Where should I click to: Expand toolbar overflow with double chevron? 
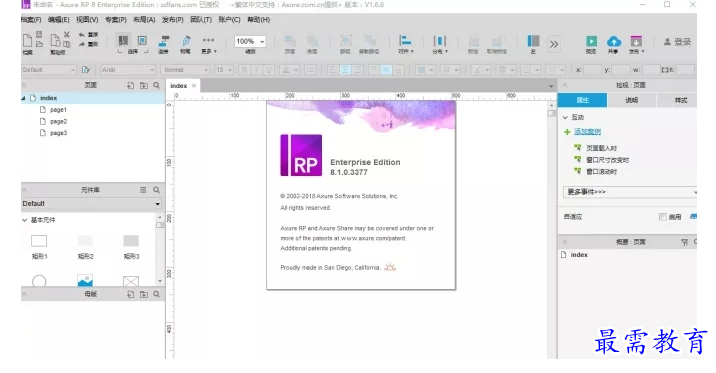[554, 44]
